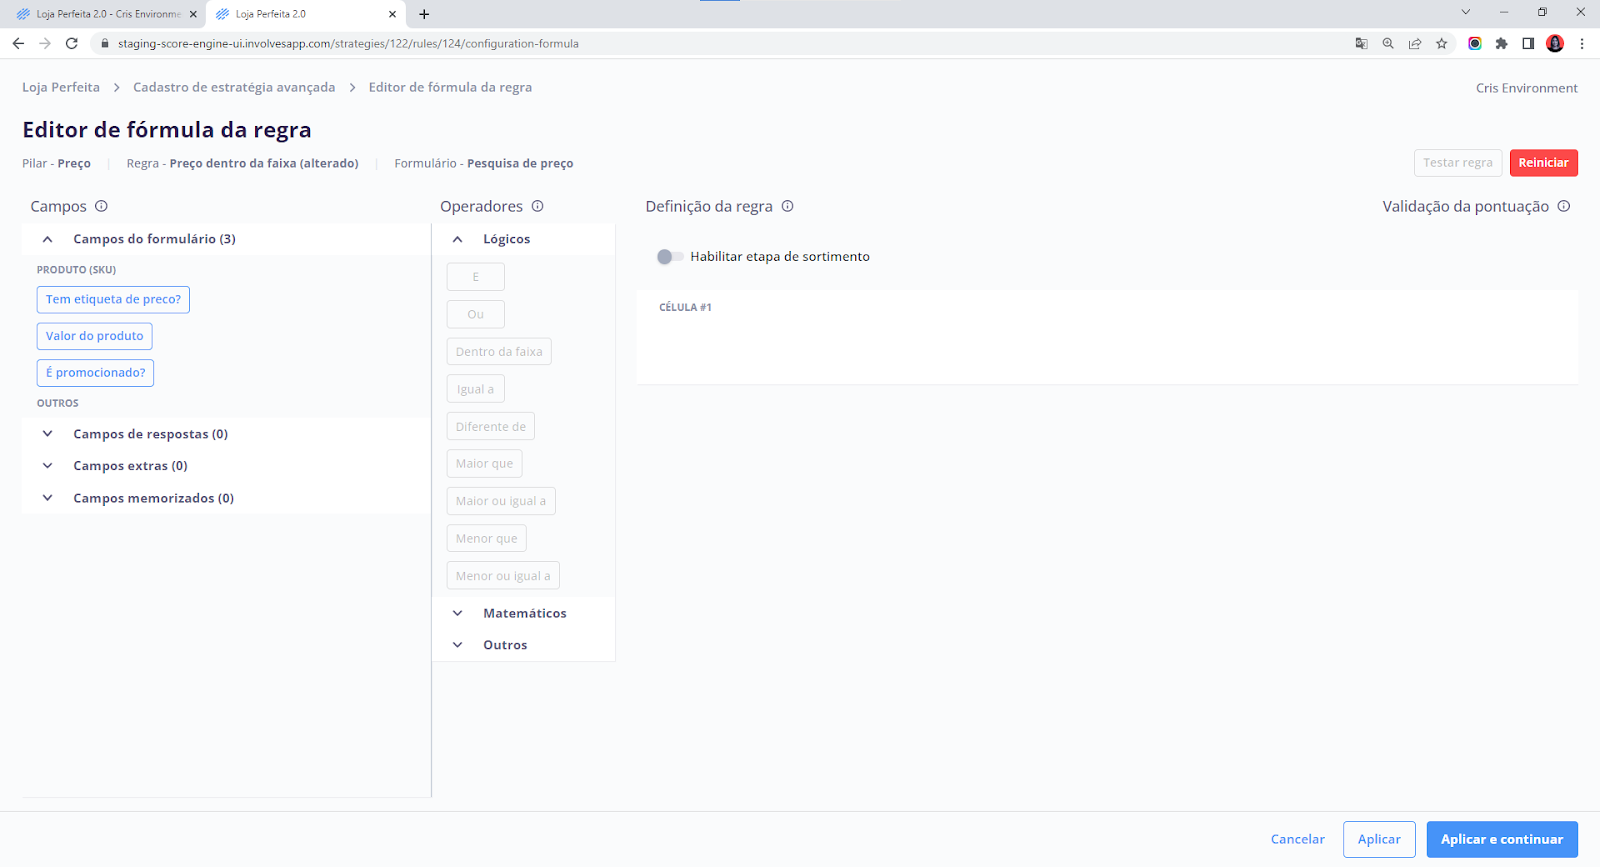Collapse Campos do formulário (3) section
1600x867 pixels.
(x=47, y=239)
